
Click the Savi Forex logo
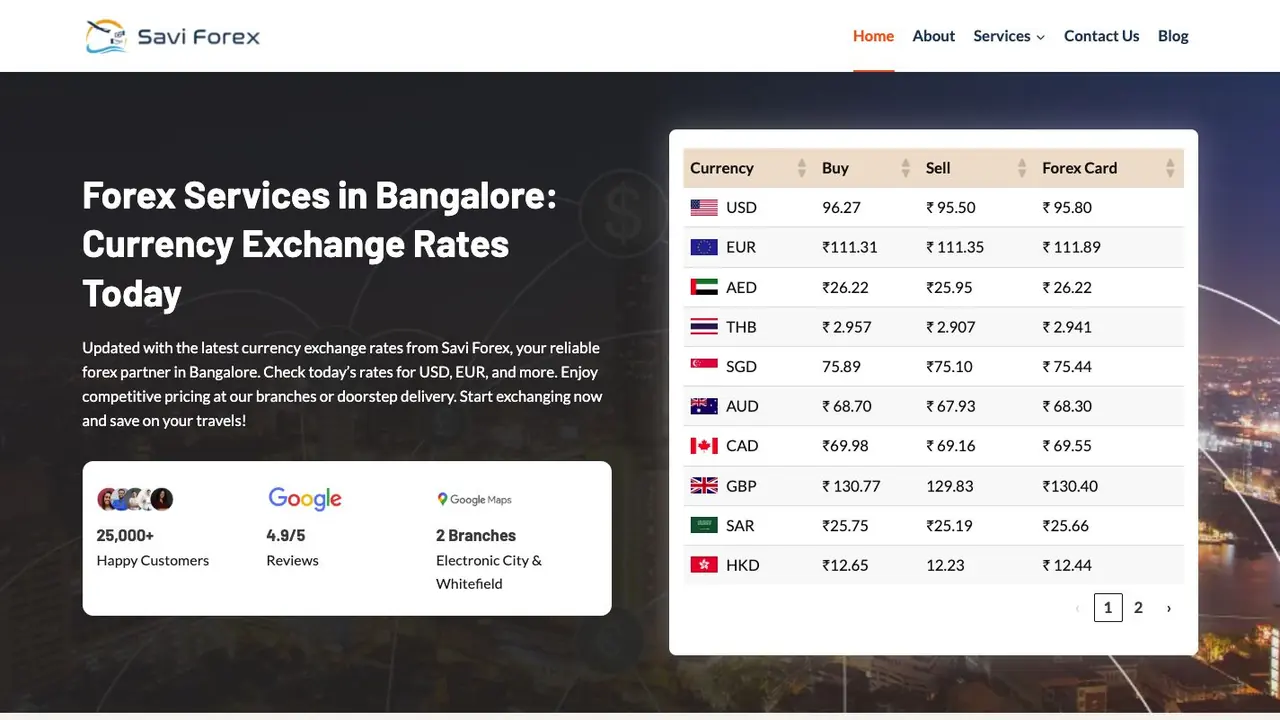tap(172, 36)
